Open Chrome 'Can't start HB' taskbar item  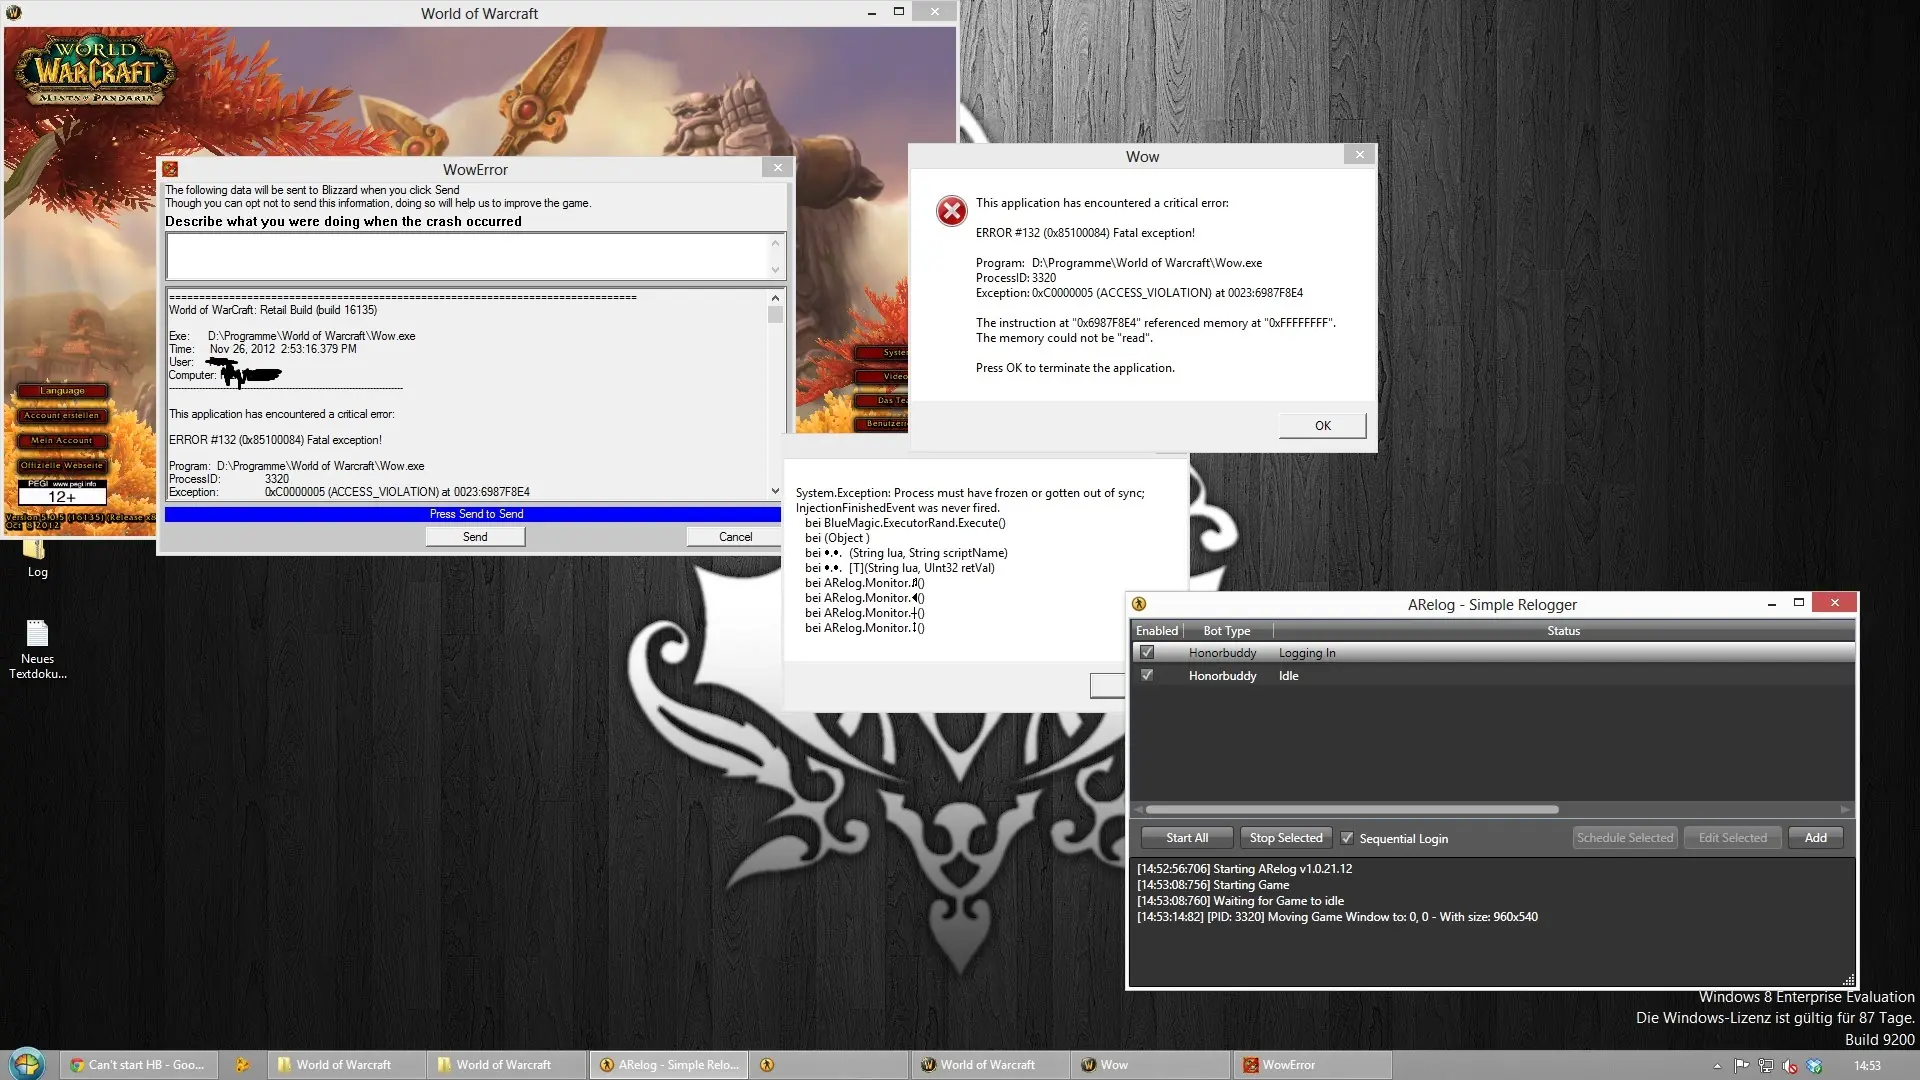137,1065
